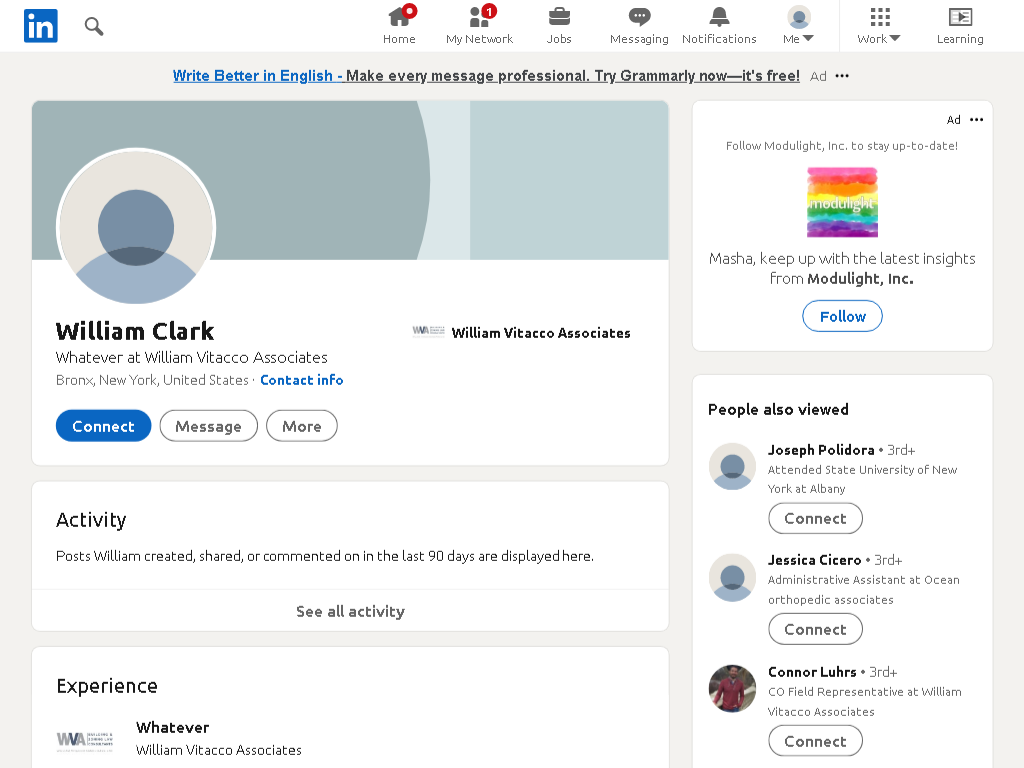This screenshot has height=768, width=1024.
Task: Expand the Me profile dropdown
Action: coord(798,25)
